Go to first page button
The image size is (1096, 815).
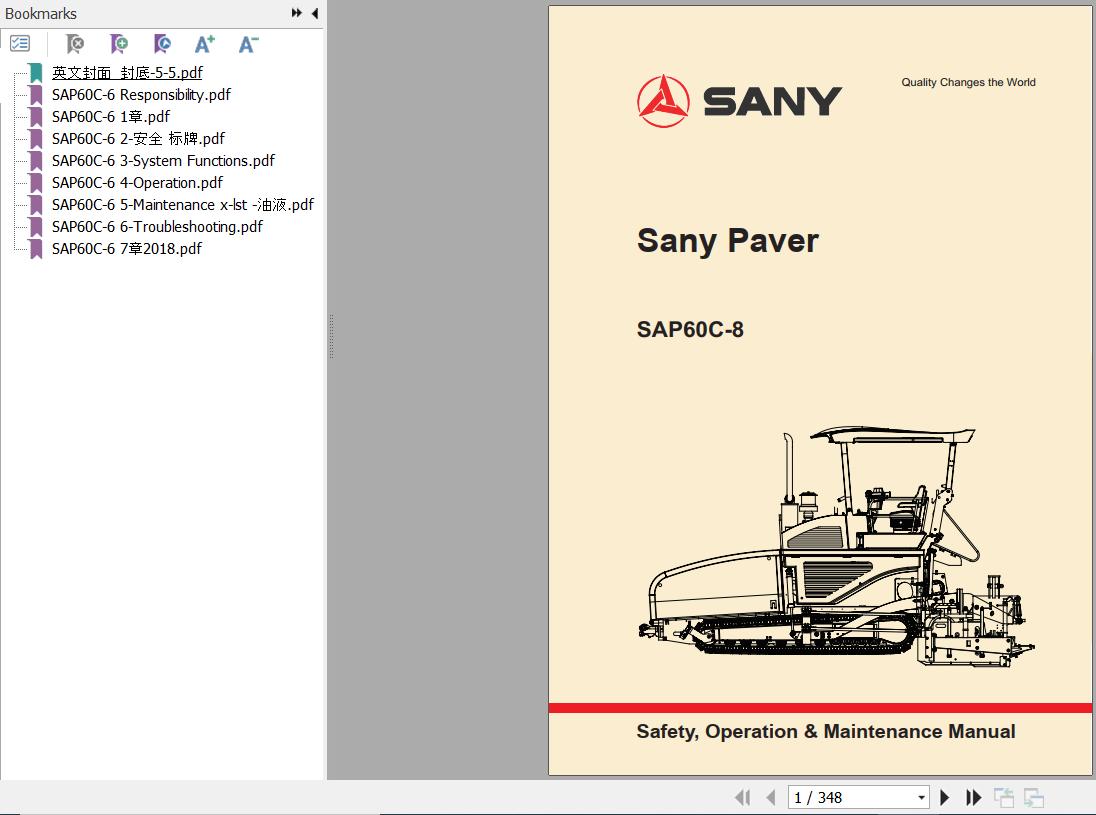tap(742, 798)
